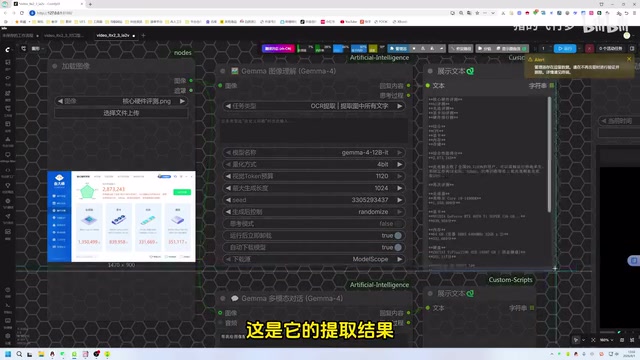Image resolution: width=640 pixels, height=360 pixels.
Task: Click the blue floating button at right edge
Action: 634,260
